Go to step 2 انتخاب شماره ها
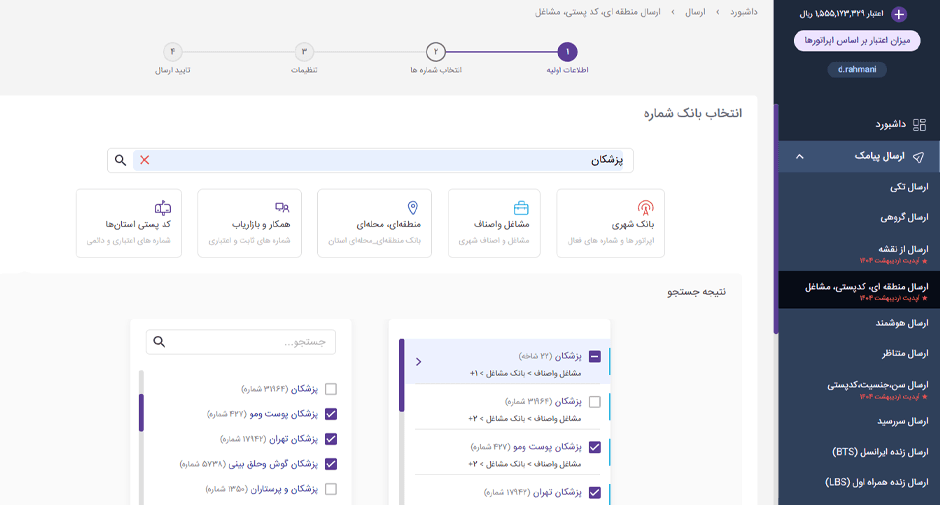The height and width of the screenshot is (505, 940). (436, 52)
